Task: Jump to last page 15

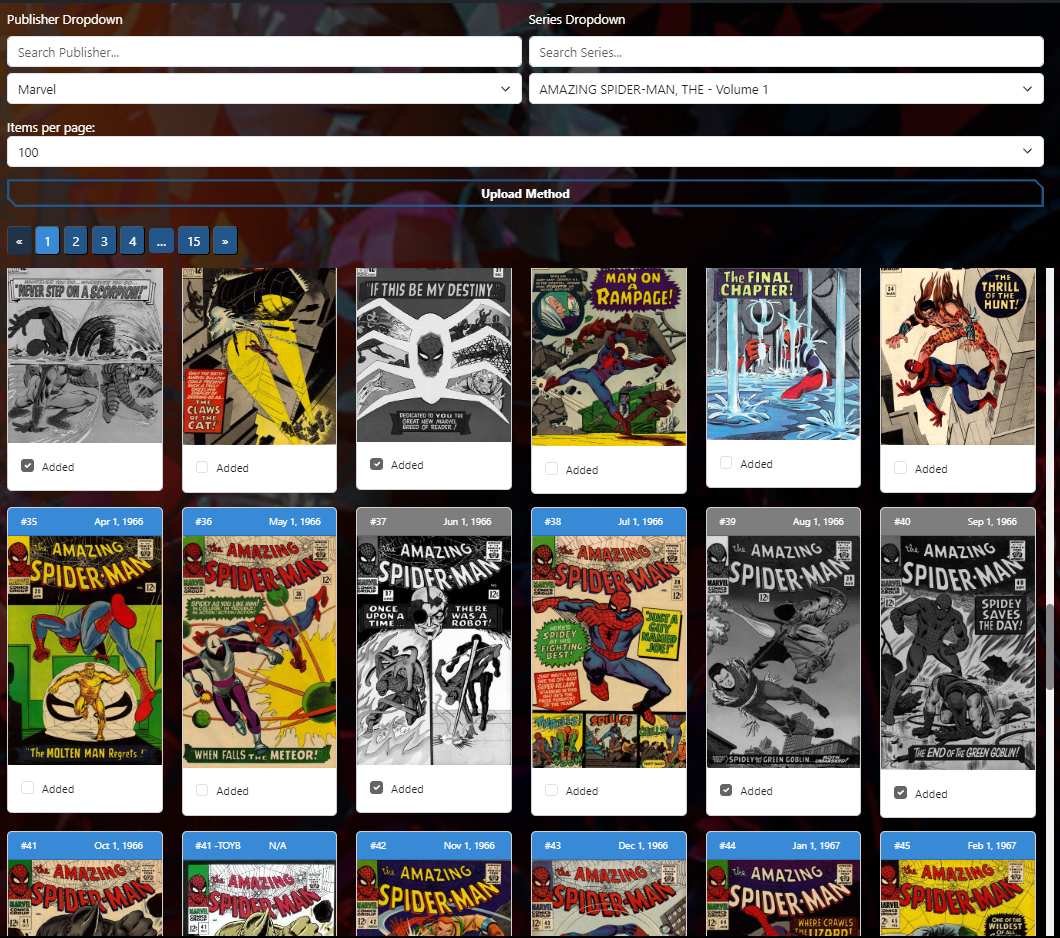Action: (x=194, y=241)
